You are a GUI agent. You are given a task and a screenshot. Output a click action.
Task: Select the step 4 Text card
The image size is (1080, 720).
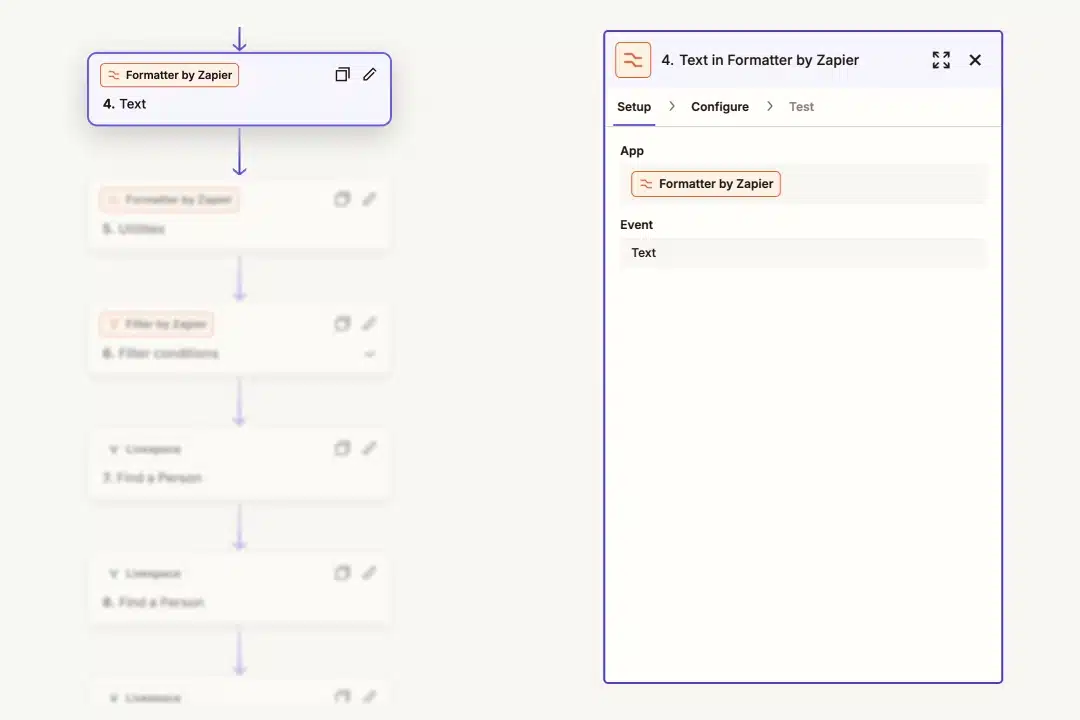pos(239,90)
